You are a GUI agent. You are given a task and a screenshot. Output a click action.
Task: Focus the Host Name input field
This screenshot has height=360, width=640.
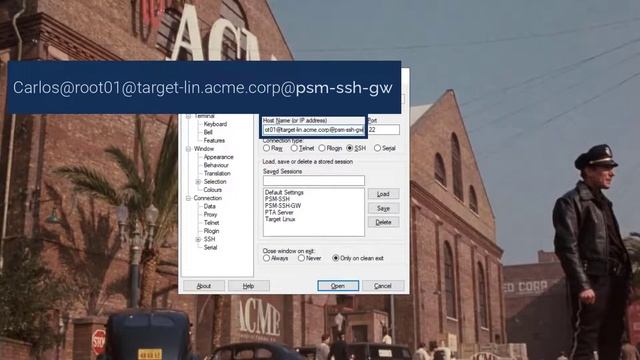[x=313, y=130]
